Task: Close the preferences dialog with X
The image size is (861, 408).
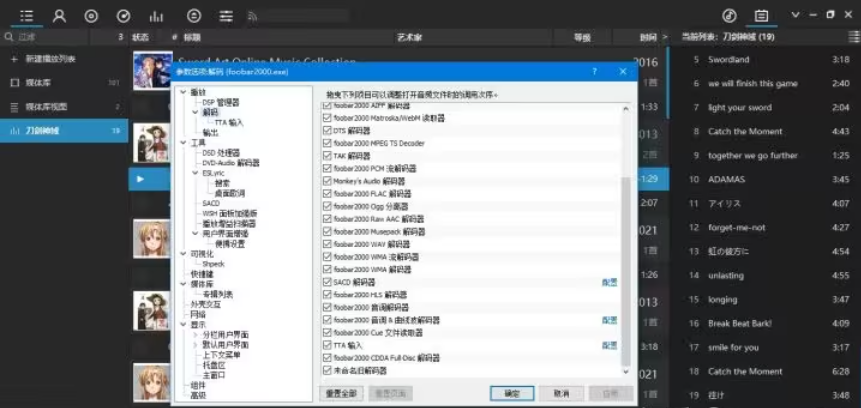Action: 623,71
